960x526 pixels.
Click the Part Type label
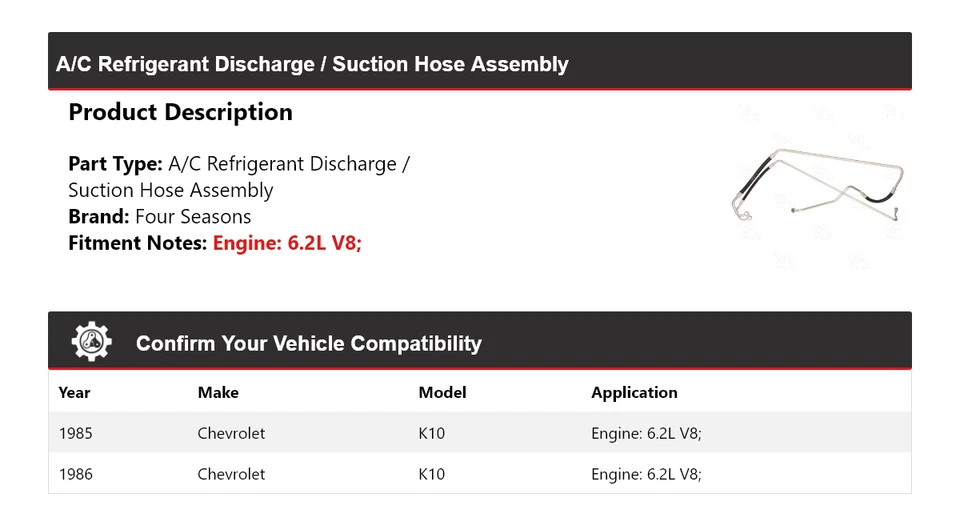tap(115, 164)
